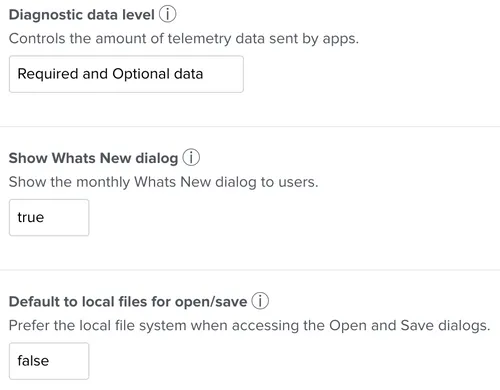Select the Default to local files for open/save heading
This screenshot has width=500, height=390.
tap(128, 301)
